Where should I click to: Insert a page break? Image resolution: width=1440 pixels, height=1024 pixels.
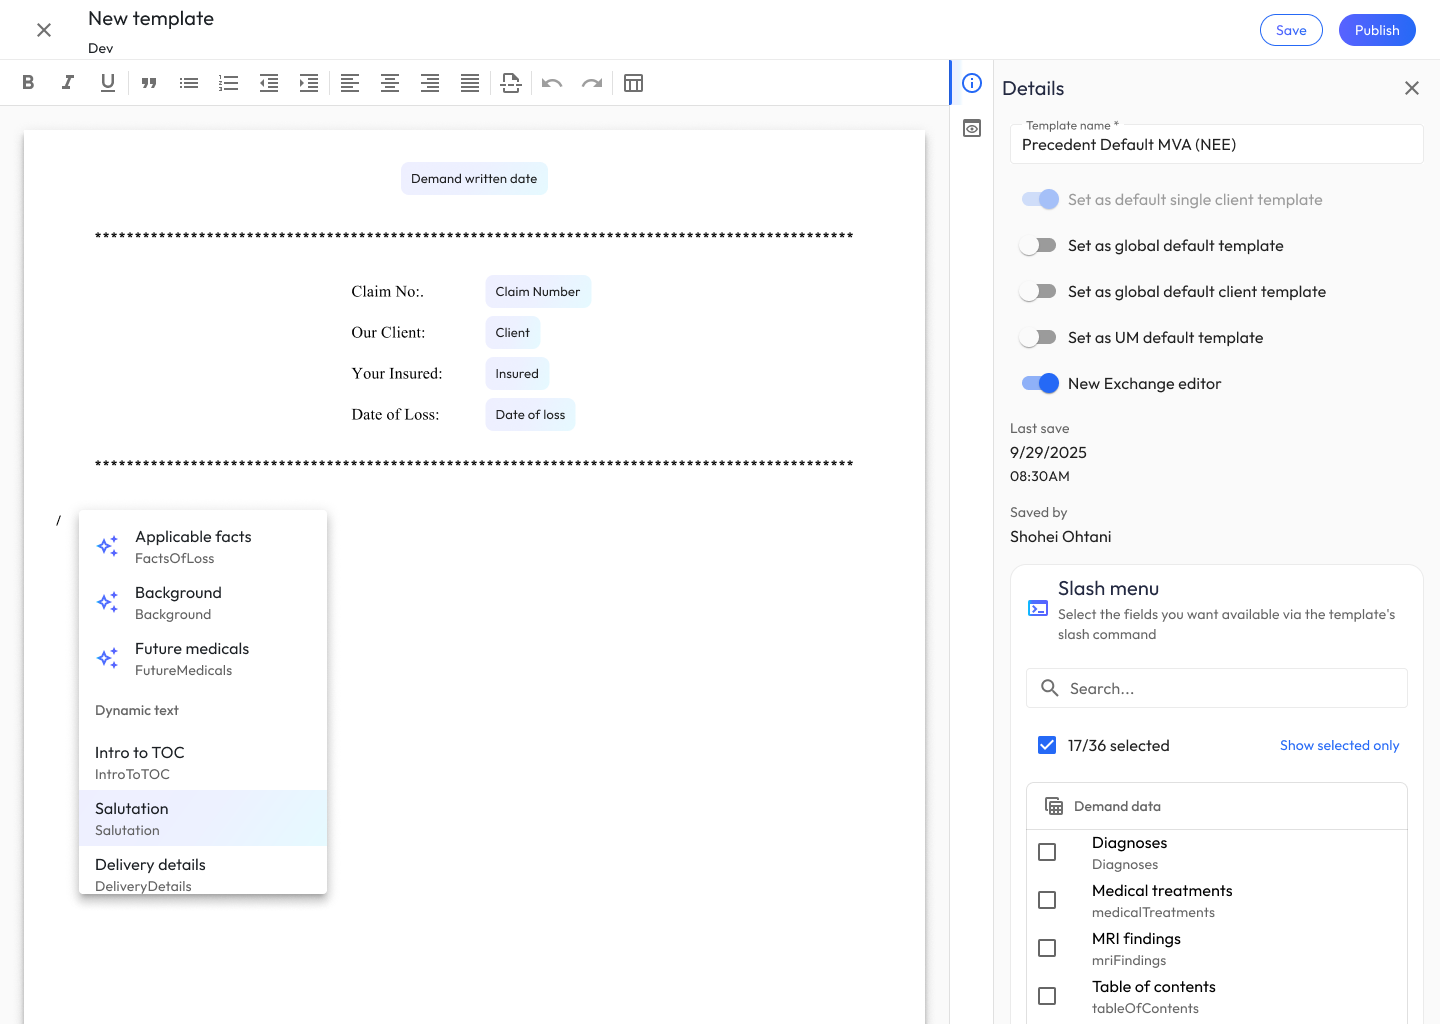511,83
